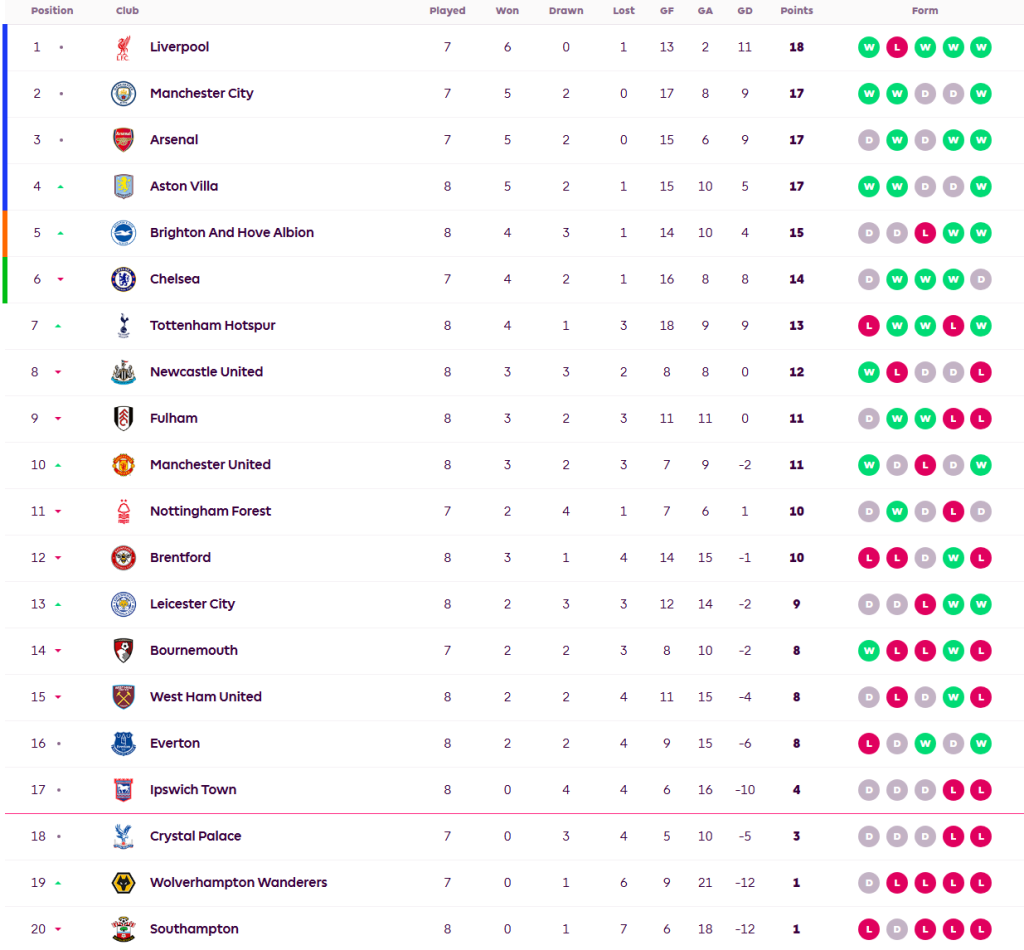Click Liverpool's loss result in Form
The width and height of the screenshot is (1024, 950).
(897, 48)
